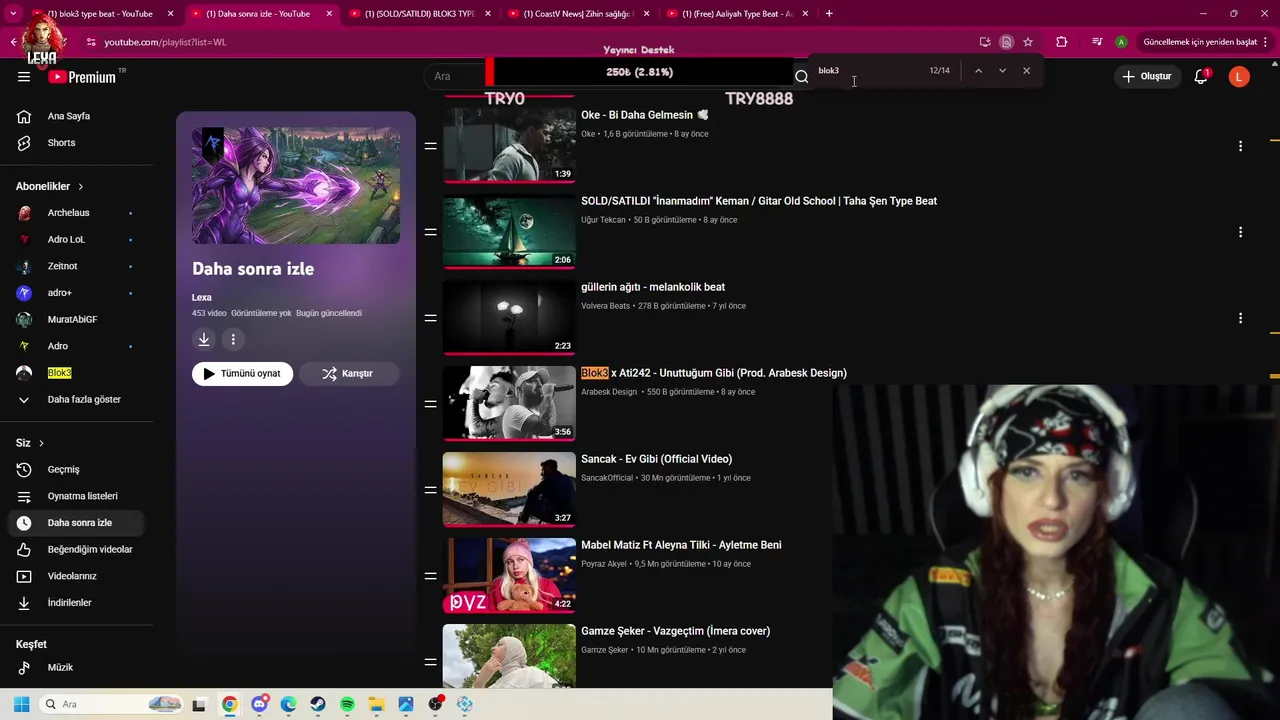Download the Daha sonra izle playlist
This screenshot has height=720, width=1280.
tap(204, 340)
